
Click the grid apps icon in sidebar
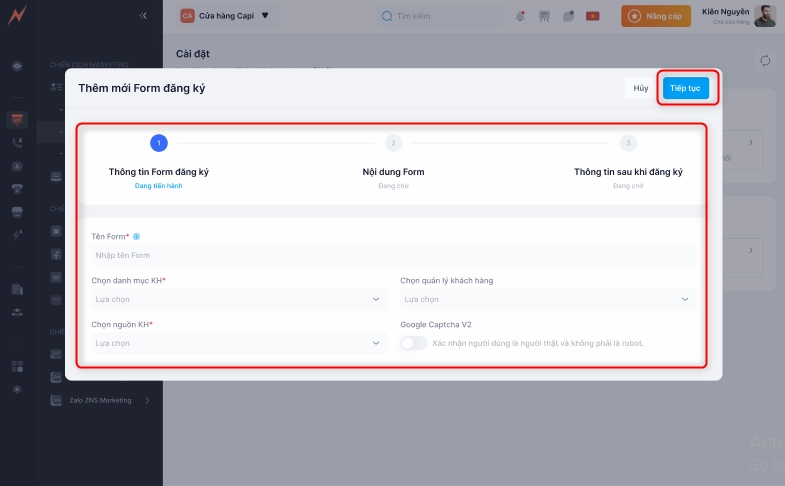tap(17, 366)
